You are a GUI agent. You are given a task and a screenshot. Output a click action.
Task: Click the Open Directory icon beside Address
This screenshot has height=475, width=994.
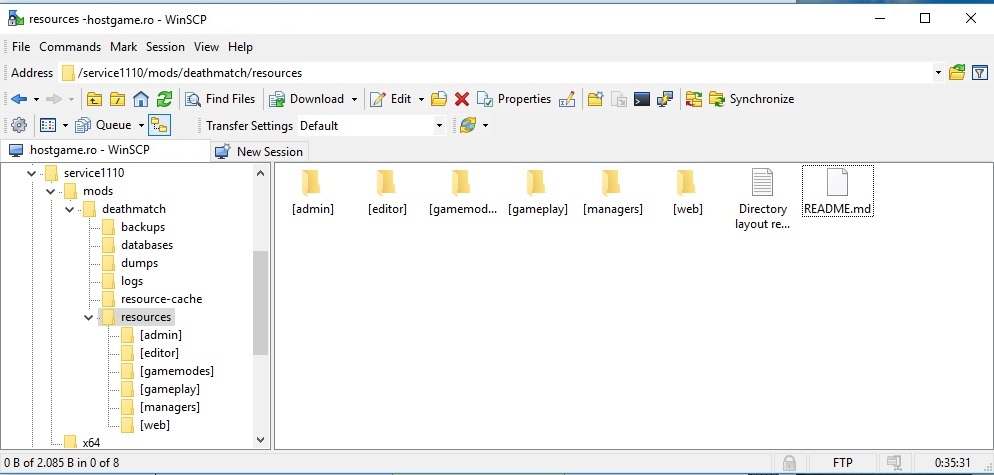coord(957,72)
